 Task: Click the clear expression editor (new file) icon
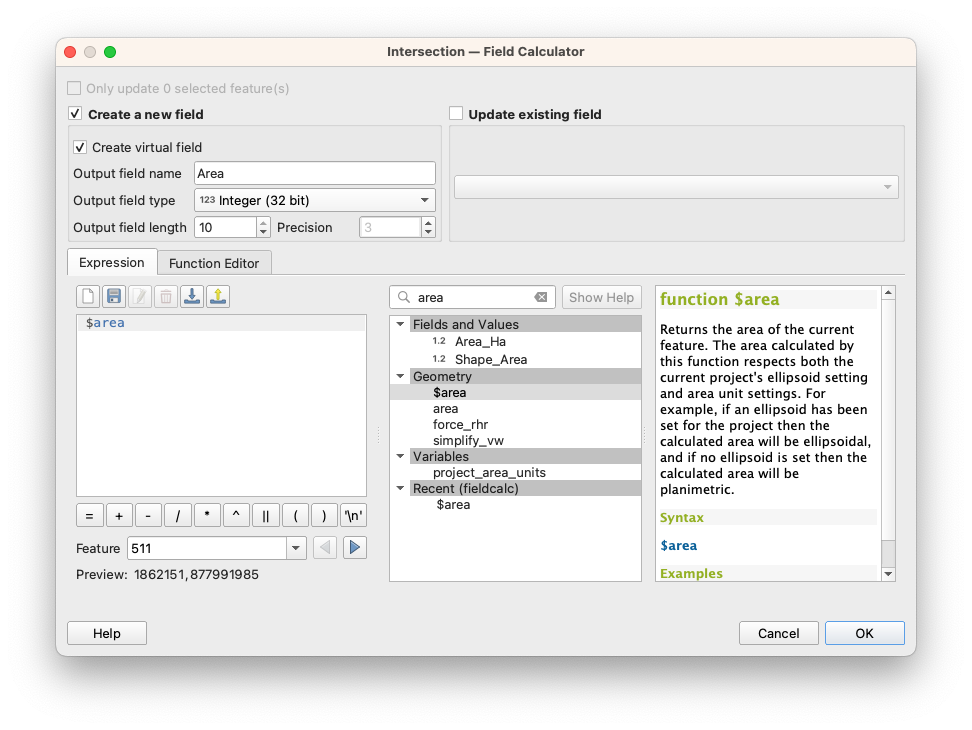pos(88,296)
